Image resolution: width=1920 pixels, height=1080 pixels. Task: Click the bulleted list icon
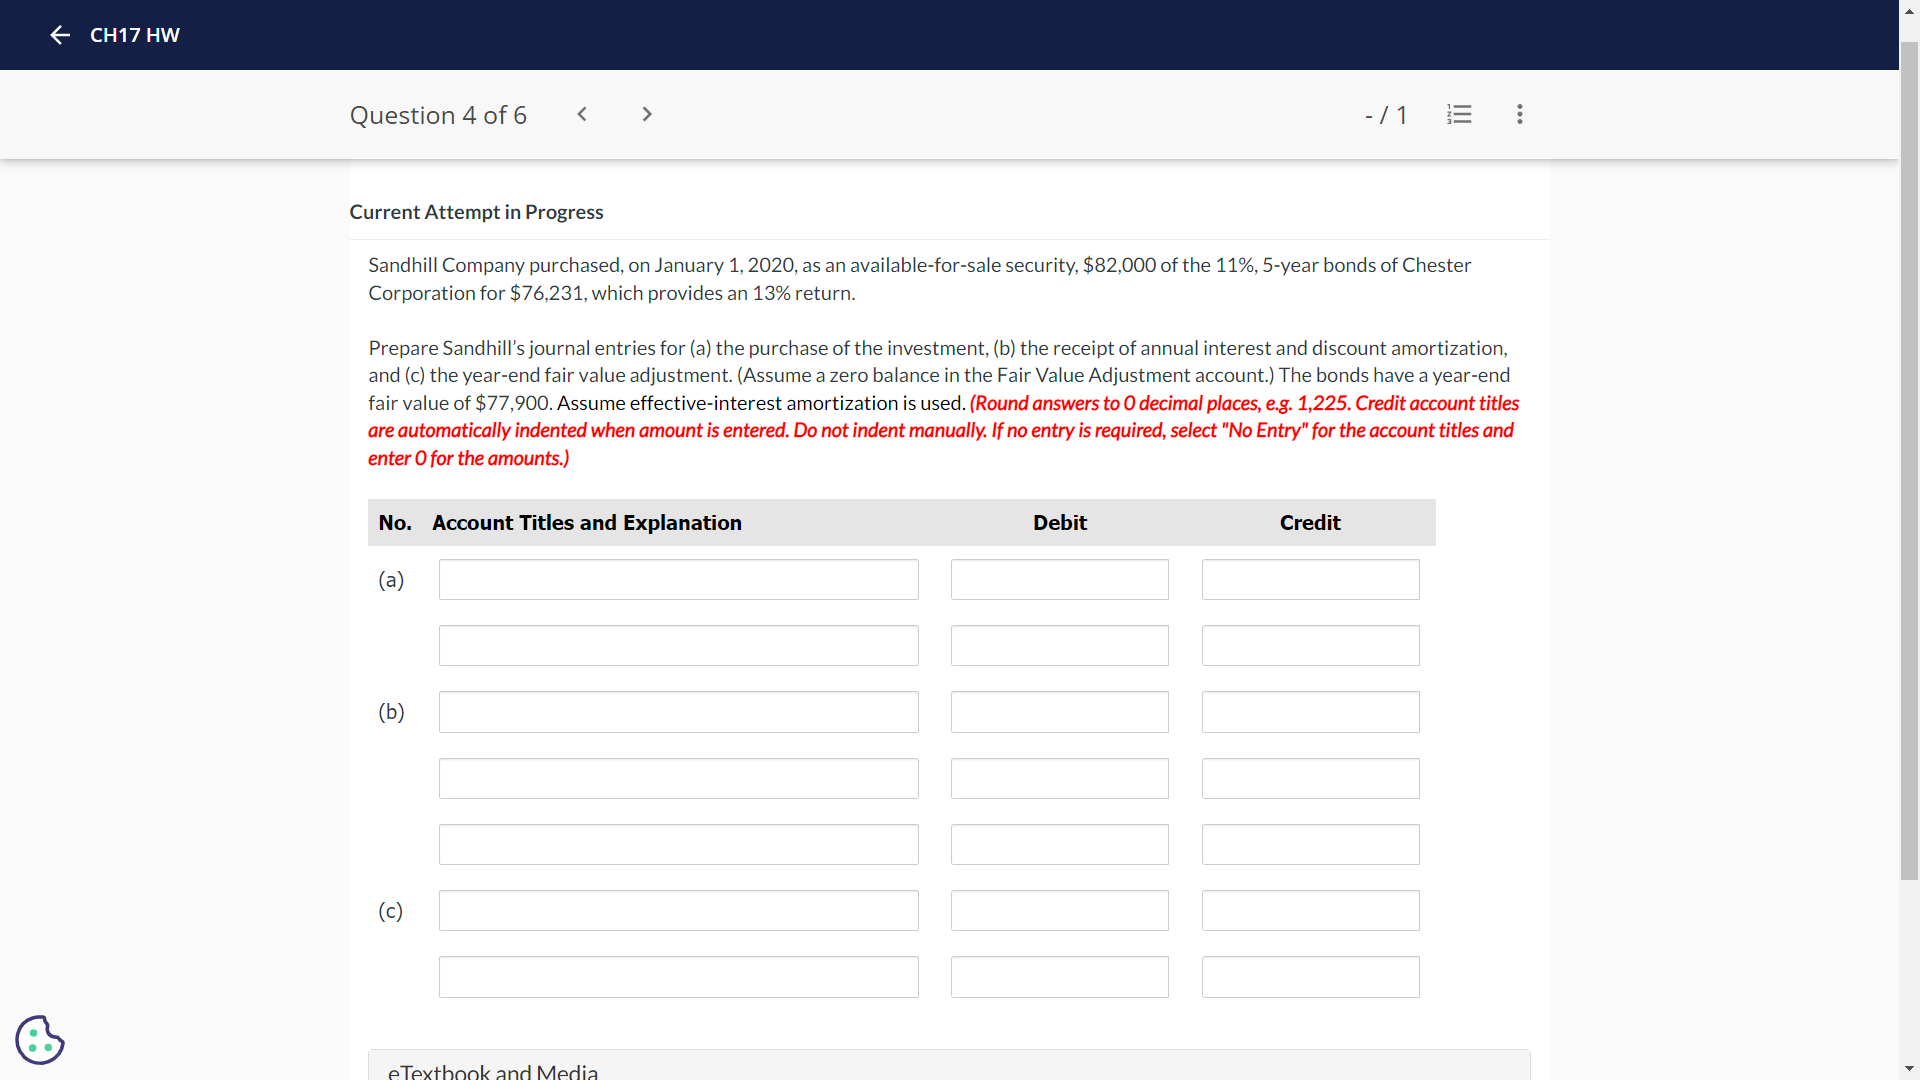1460,113
